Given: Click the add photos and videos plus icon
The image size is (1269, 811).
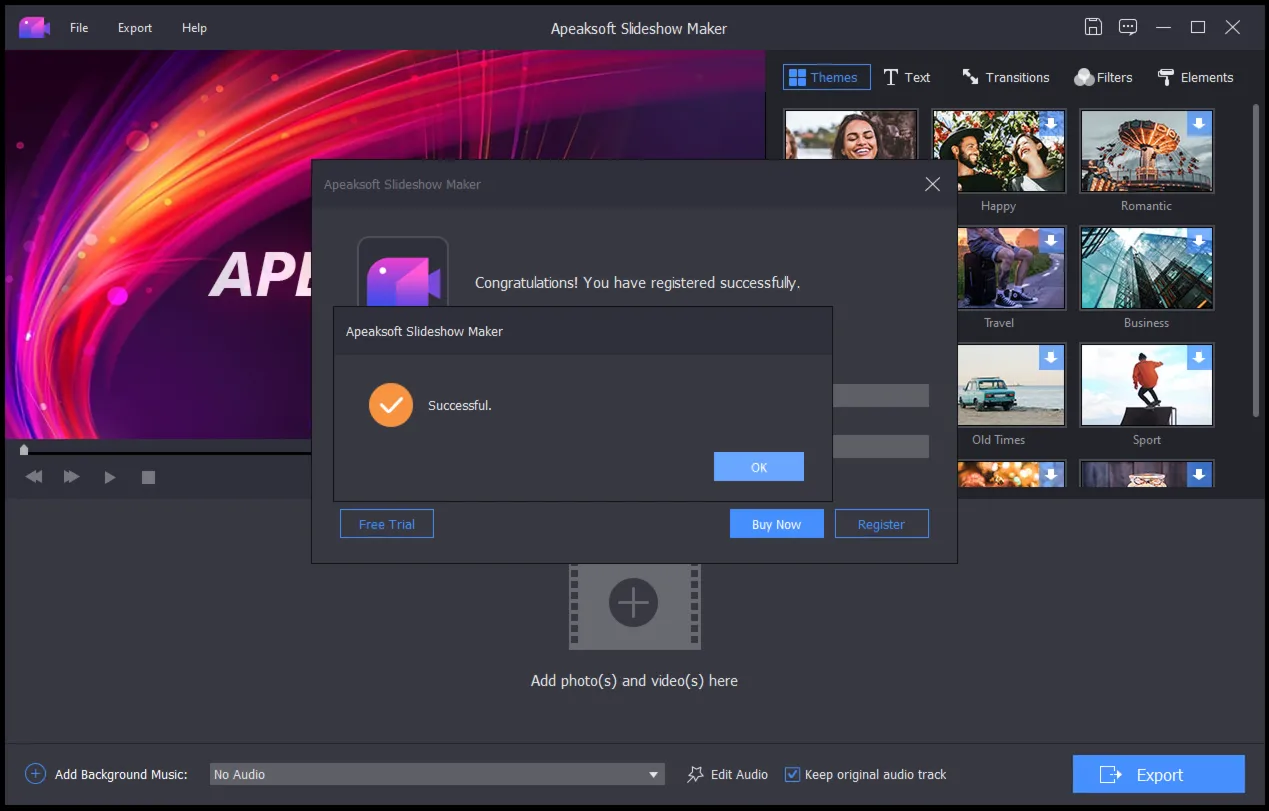Looking at the screenshot, I should pos(633,603).
